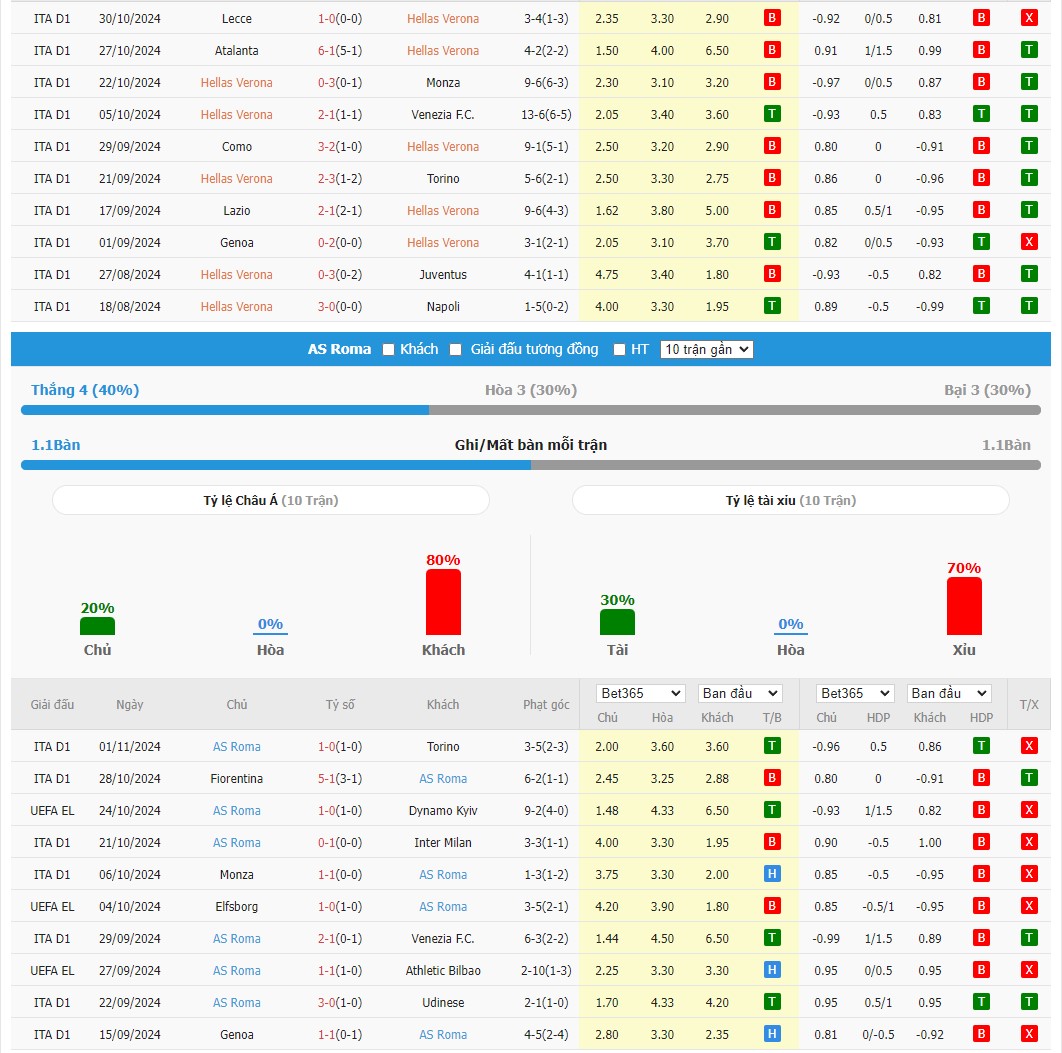Open the 1-0(1-0) score against Torino
The image size is (1062, 1053).
click(x=340, y=747)
